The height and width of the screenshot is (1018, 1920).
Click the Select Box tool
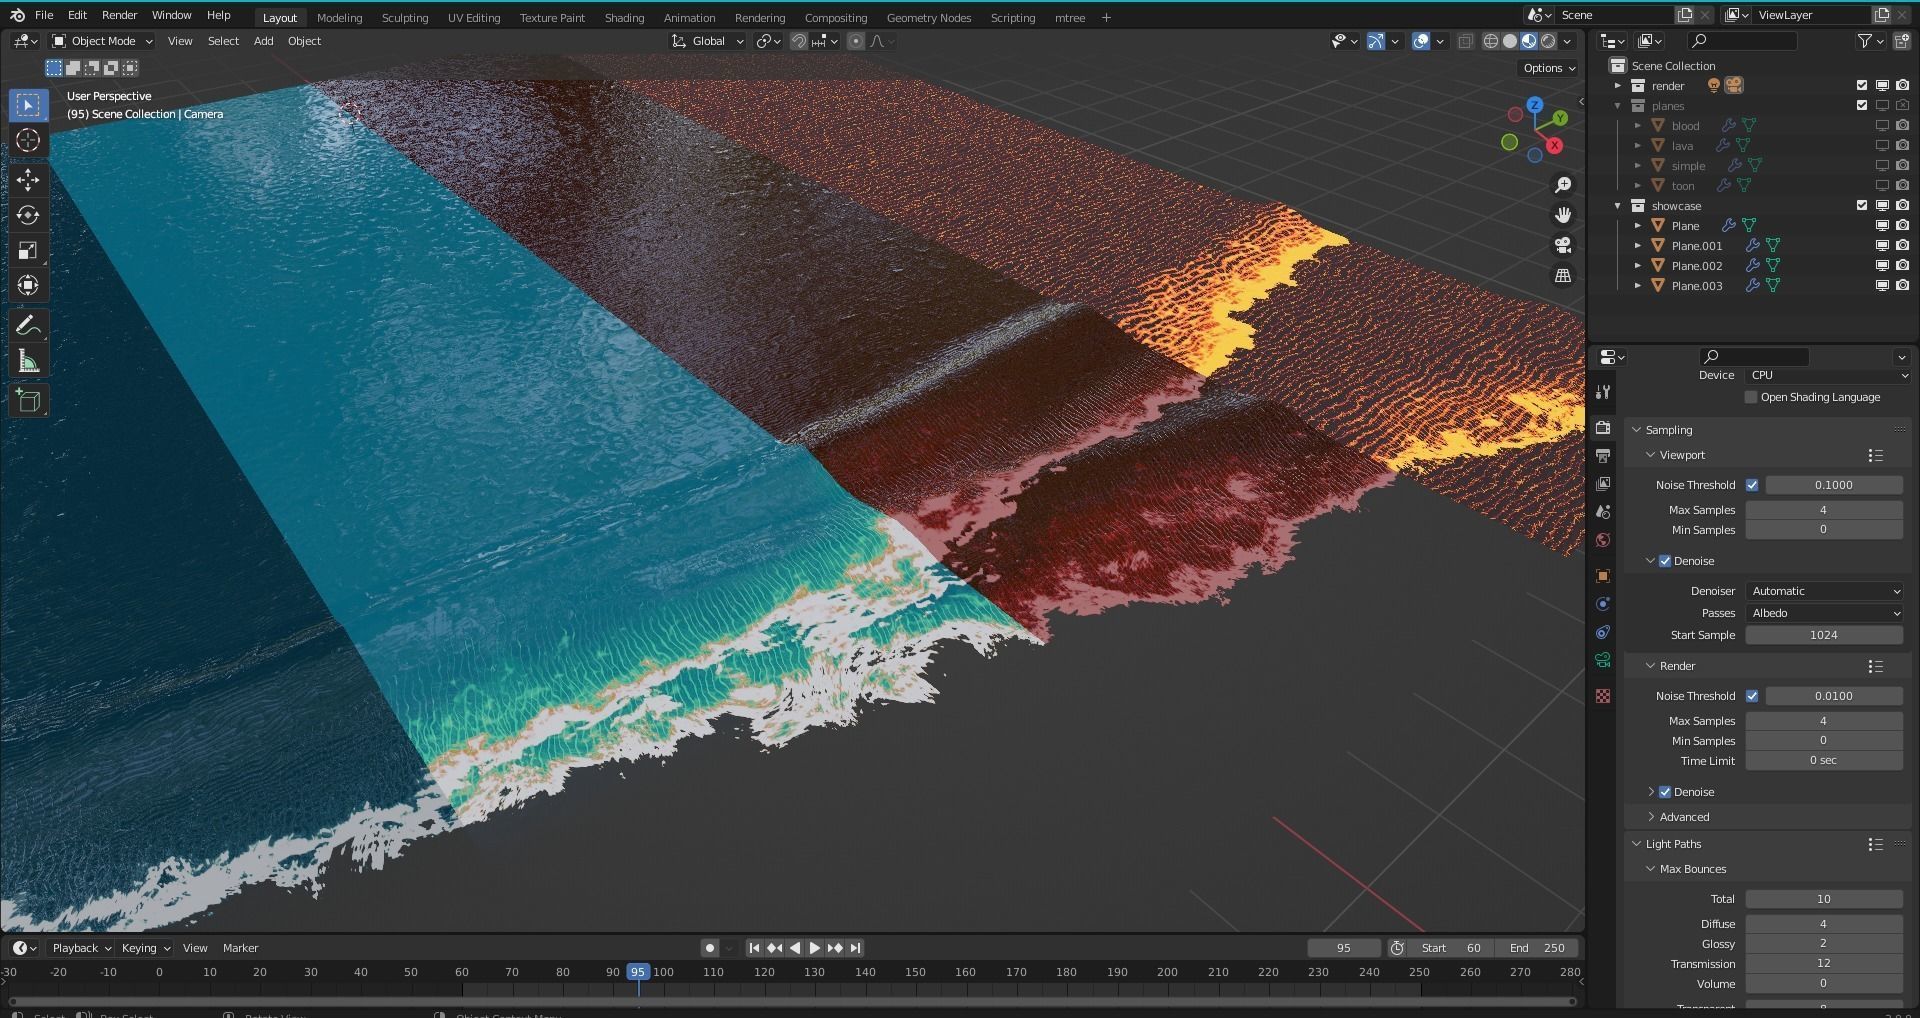point(28,105)
